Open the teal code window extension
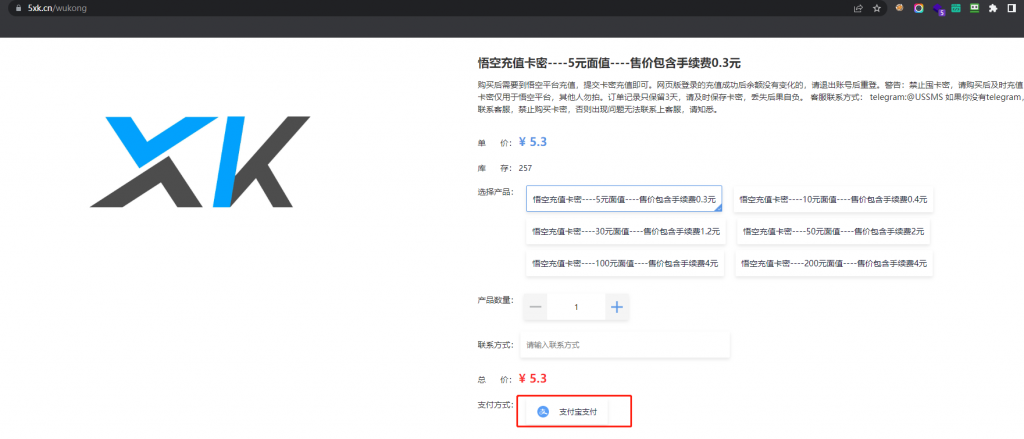 pyautogui.click(x=956, y=8)
